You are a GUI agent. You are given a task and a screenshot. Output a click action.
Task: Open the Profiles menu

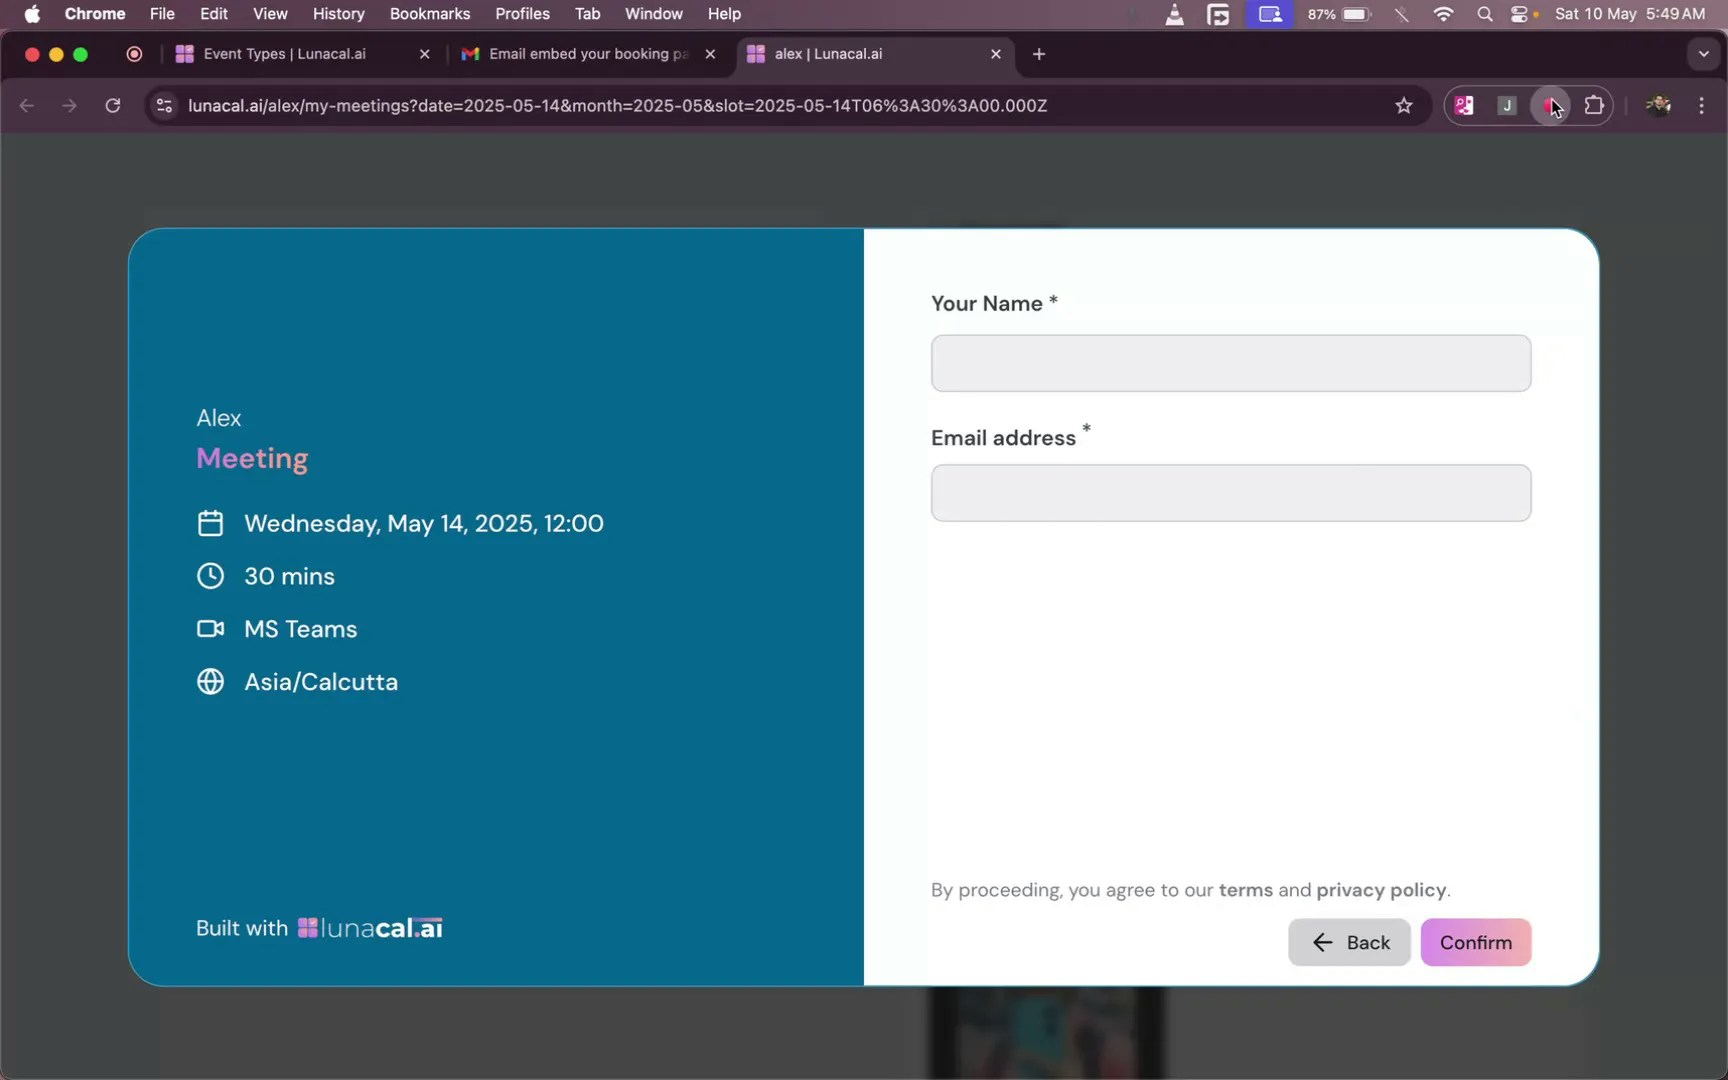pos(522,14)
